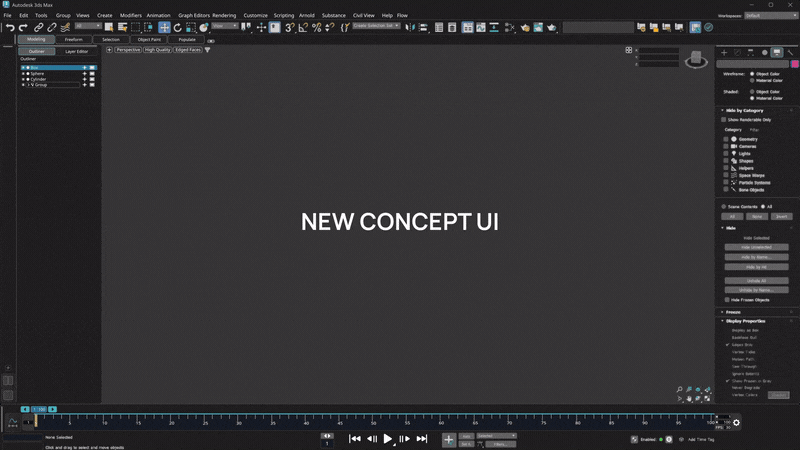Toggle the Spinner Snap icon
The image size is (800, 450).
(330, 28)
